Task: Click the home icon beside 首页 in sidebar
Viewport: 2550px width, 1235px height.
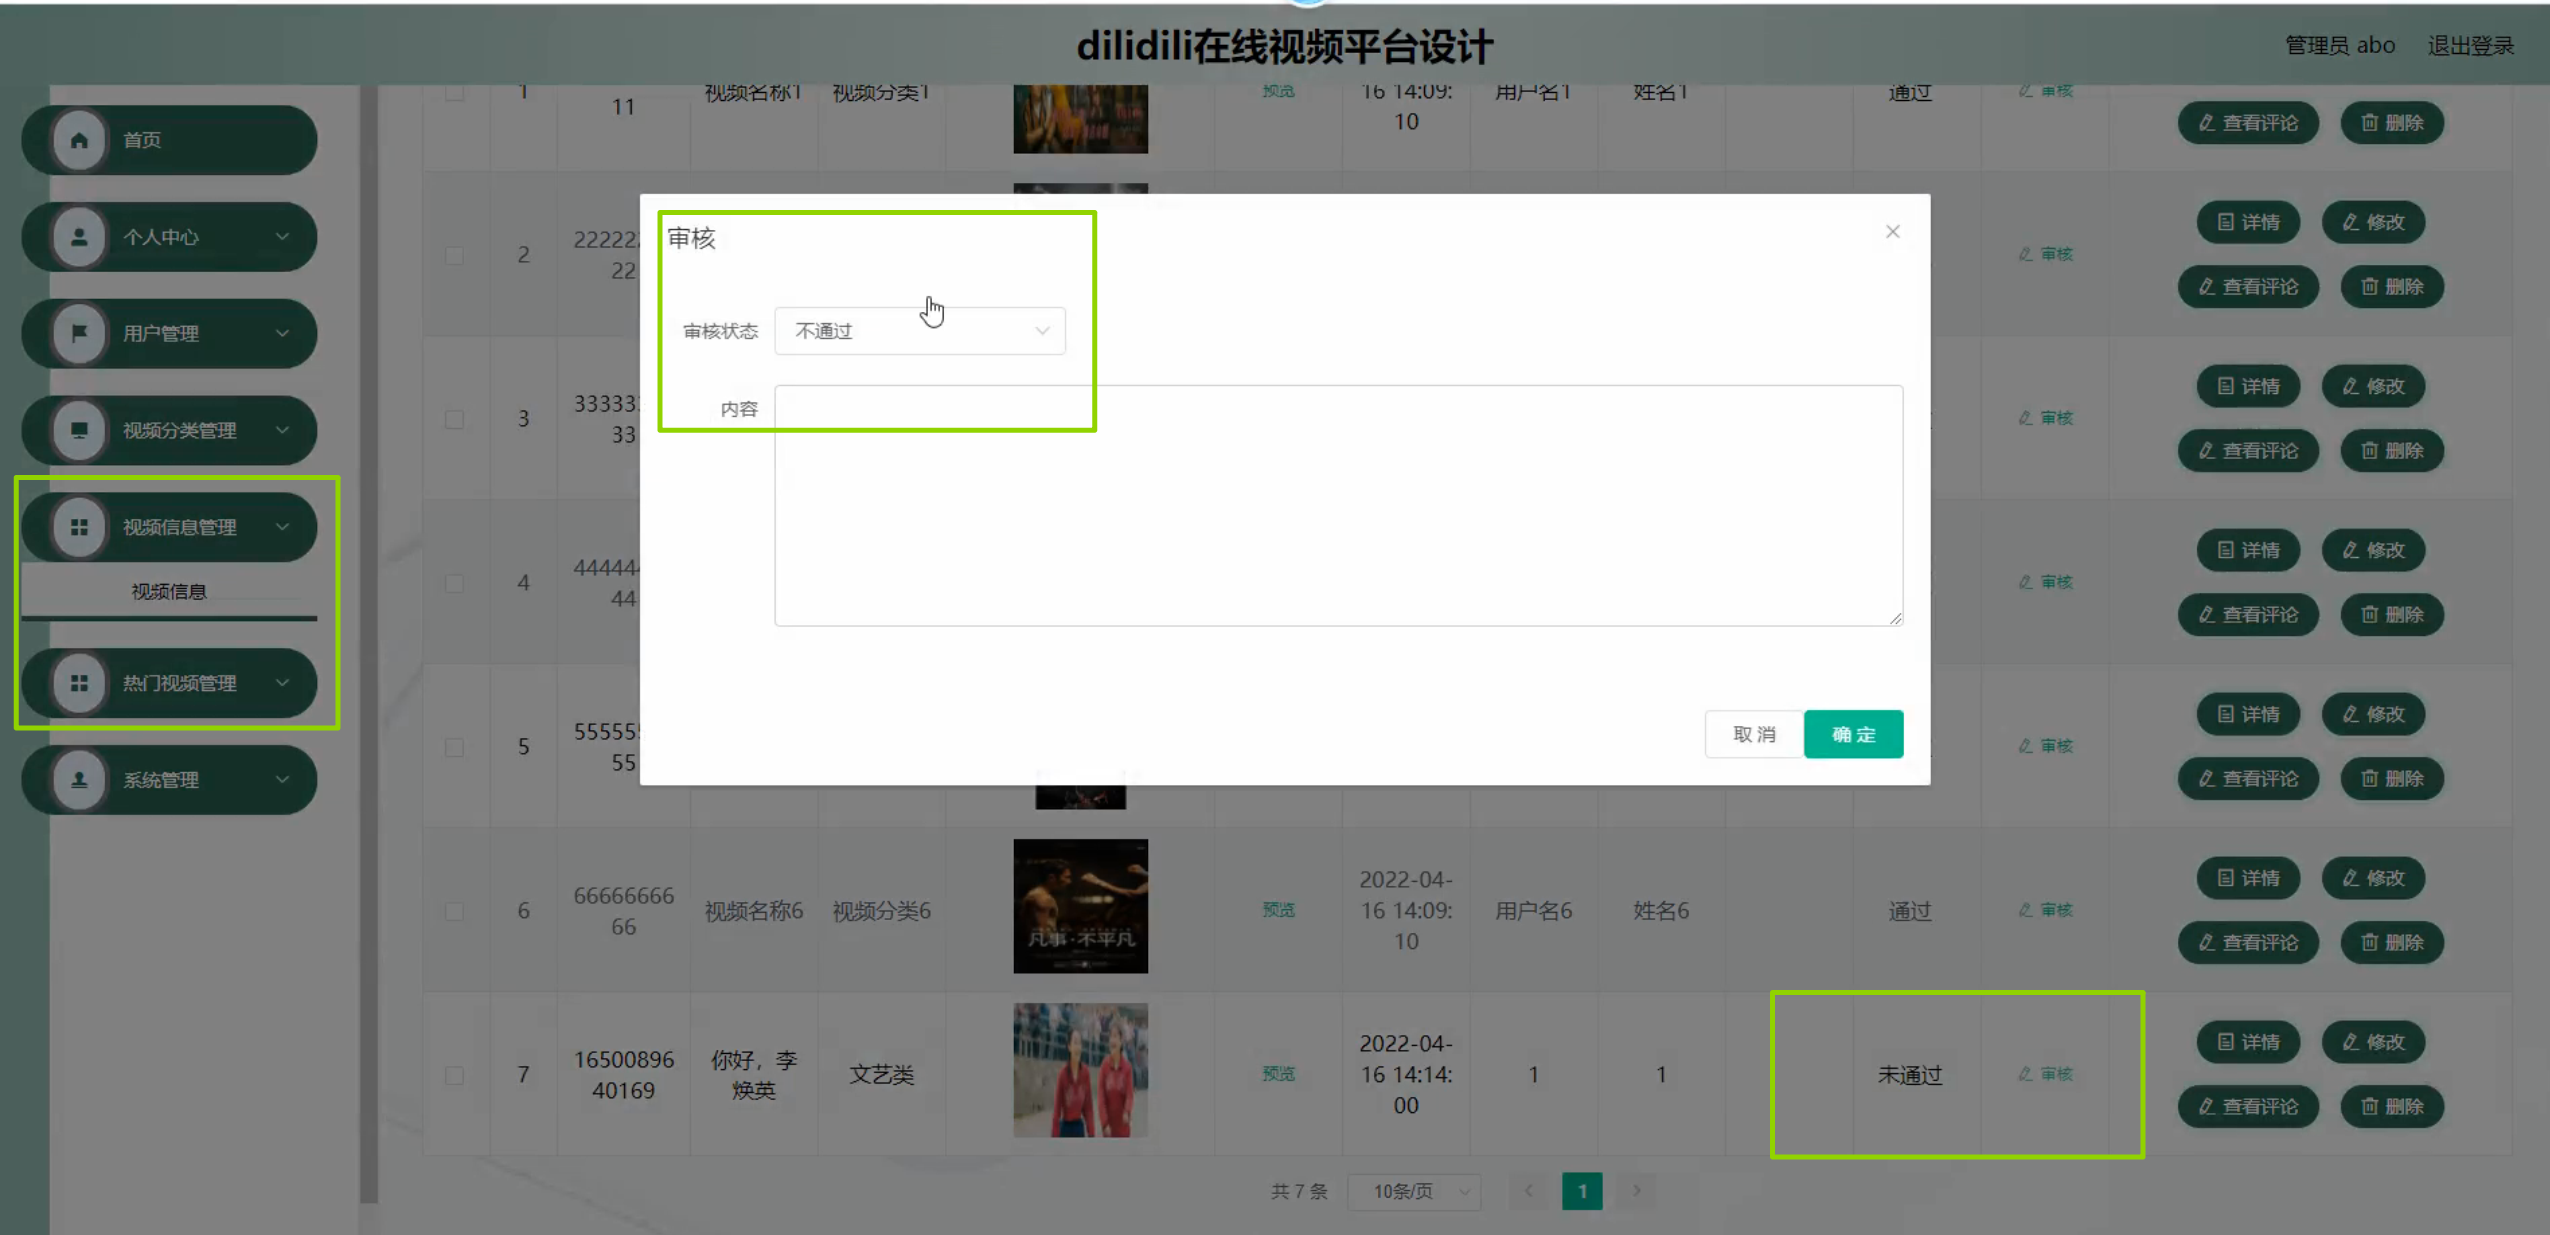Action: pos(79,140)
